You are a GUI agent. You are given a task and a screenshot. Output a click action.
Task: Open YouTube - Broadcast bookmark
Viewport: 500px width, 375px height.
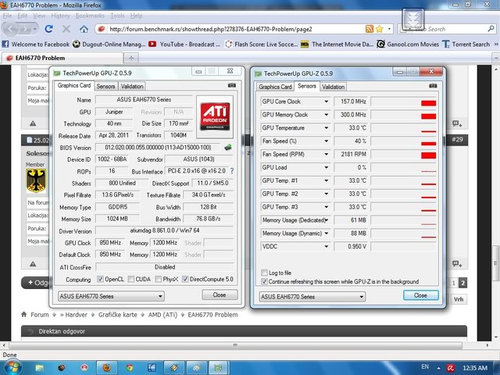click(x=184, y=44)
